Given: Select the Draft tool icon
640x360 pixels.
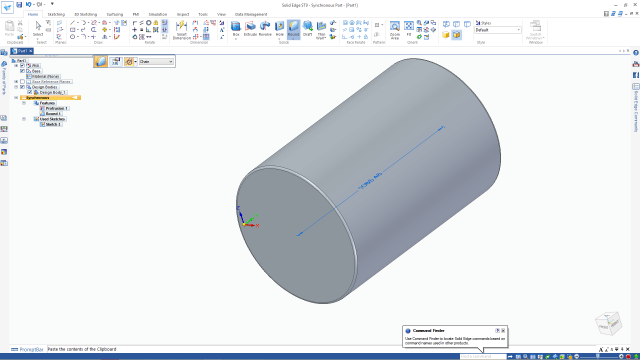Looking at the screenshot, I should [x=307, y=29].
